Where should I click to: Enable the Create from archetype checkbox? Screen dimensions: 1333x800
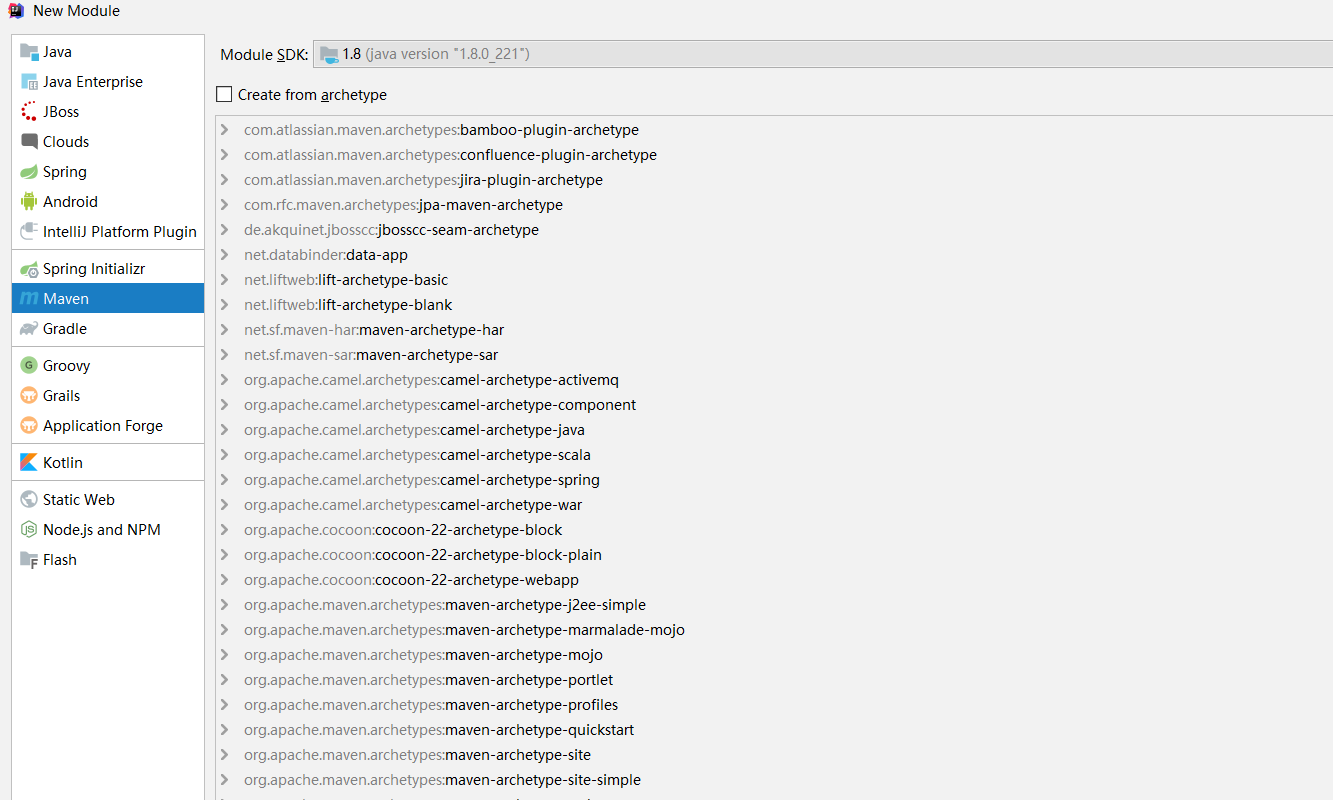(224, 95)
